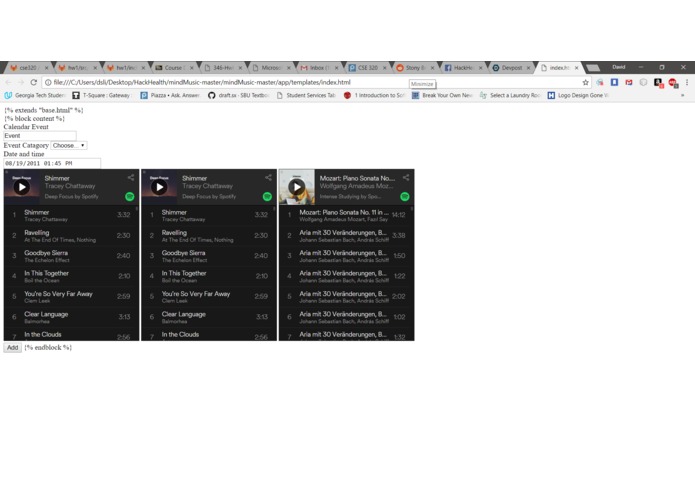The height and width of the screenshot is (494, 695).
Task: Click the Spotify logo in Mozart player
Action: (x=405, y=196)
